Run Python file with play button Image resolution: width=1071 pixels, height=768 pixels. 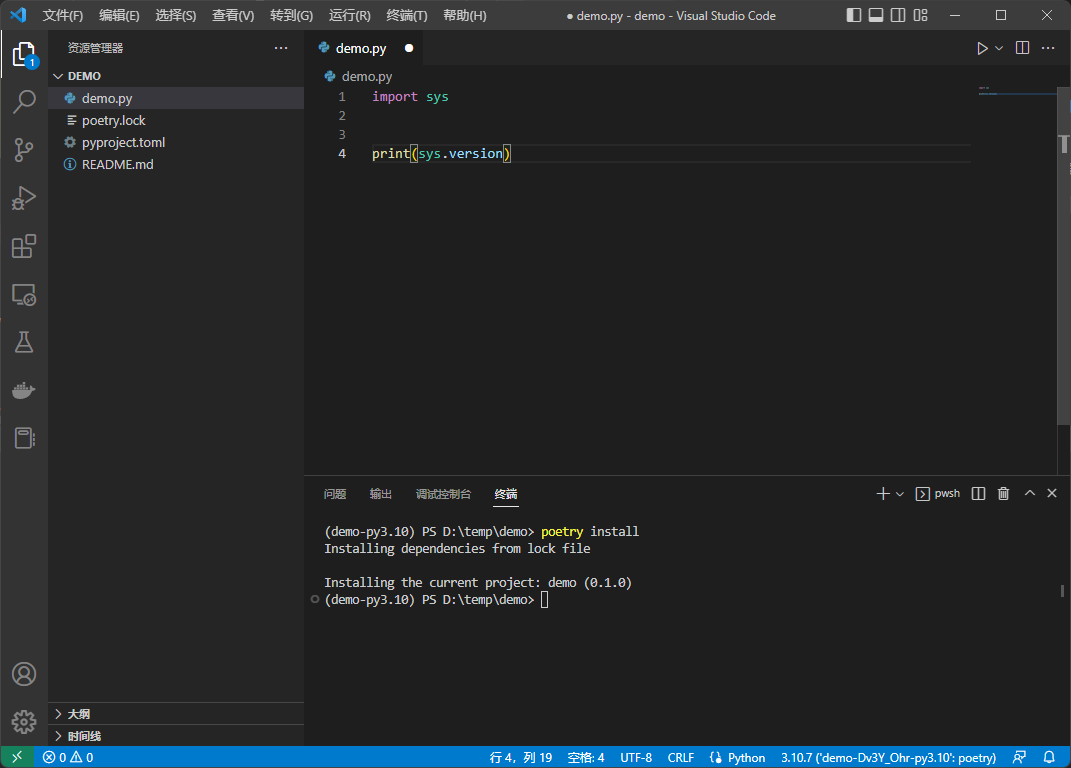(982, 49)
